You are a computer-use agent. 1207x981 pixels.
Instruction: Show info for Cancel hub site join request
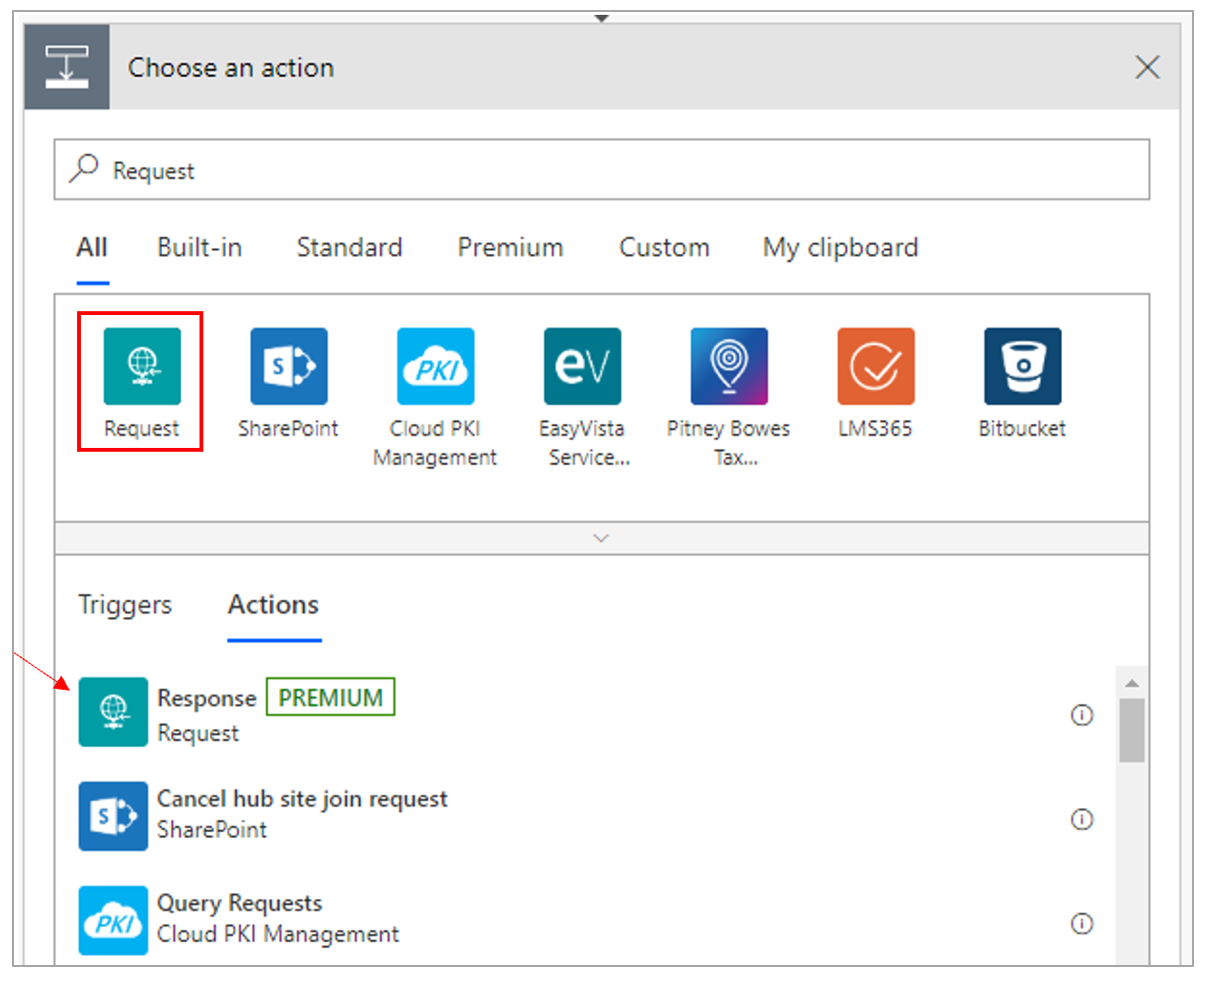tap(1082, 819)
